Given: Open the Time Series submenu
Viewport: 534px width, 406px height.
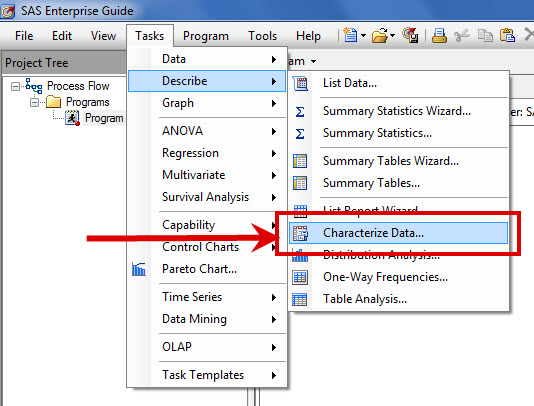Looking at the screenshot, I should 207,297.
